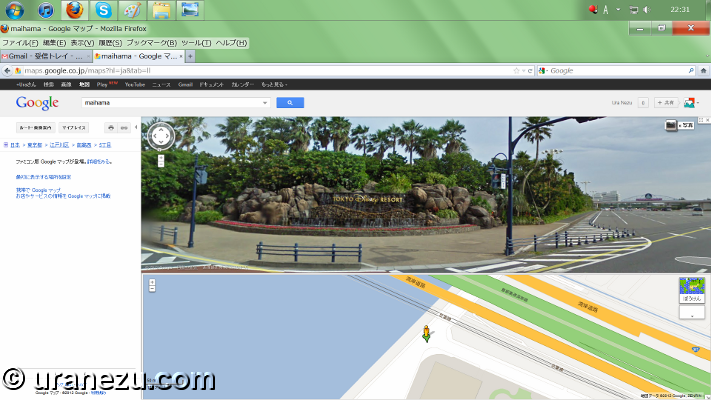Viewport: 711px width, 400px height.
Task: Open the ブックマーク(B) menu
Action: (x=151, y=43)
